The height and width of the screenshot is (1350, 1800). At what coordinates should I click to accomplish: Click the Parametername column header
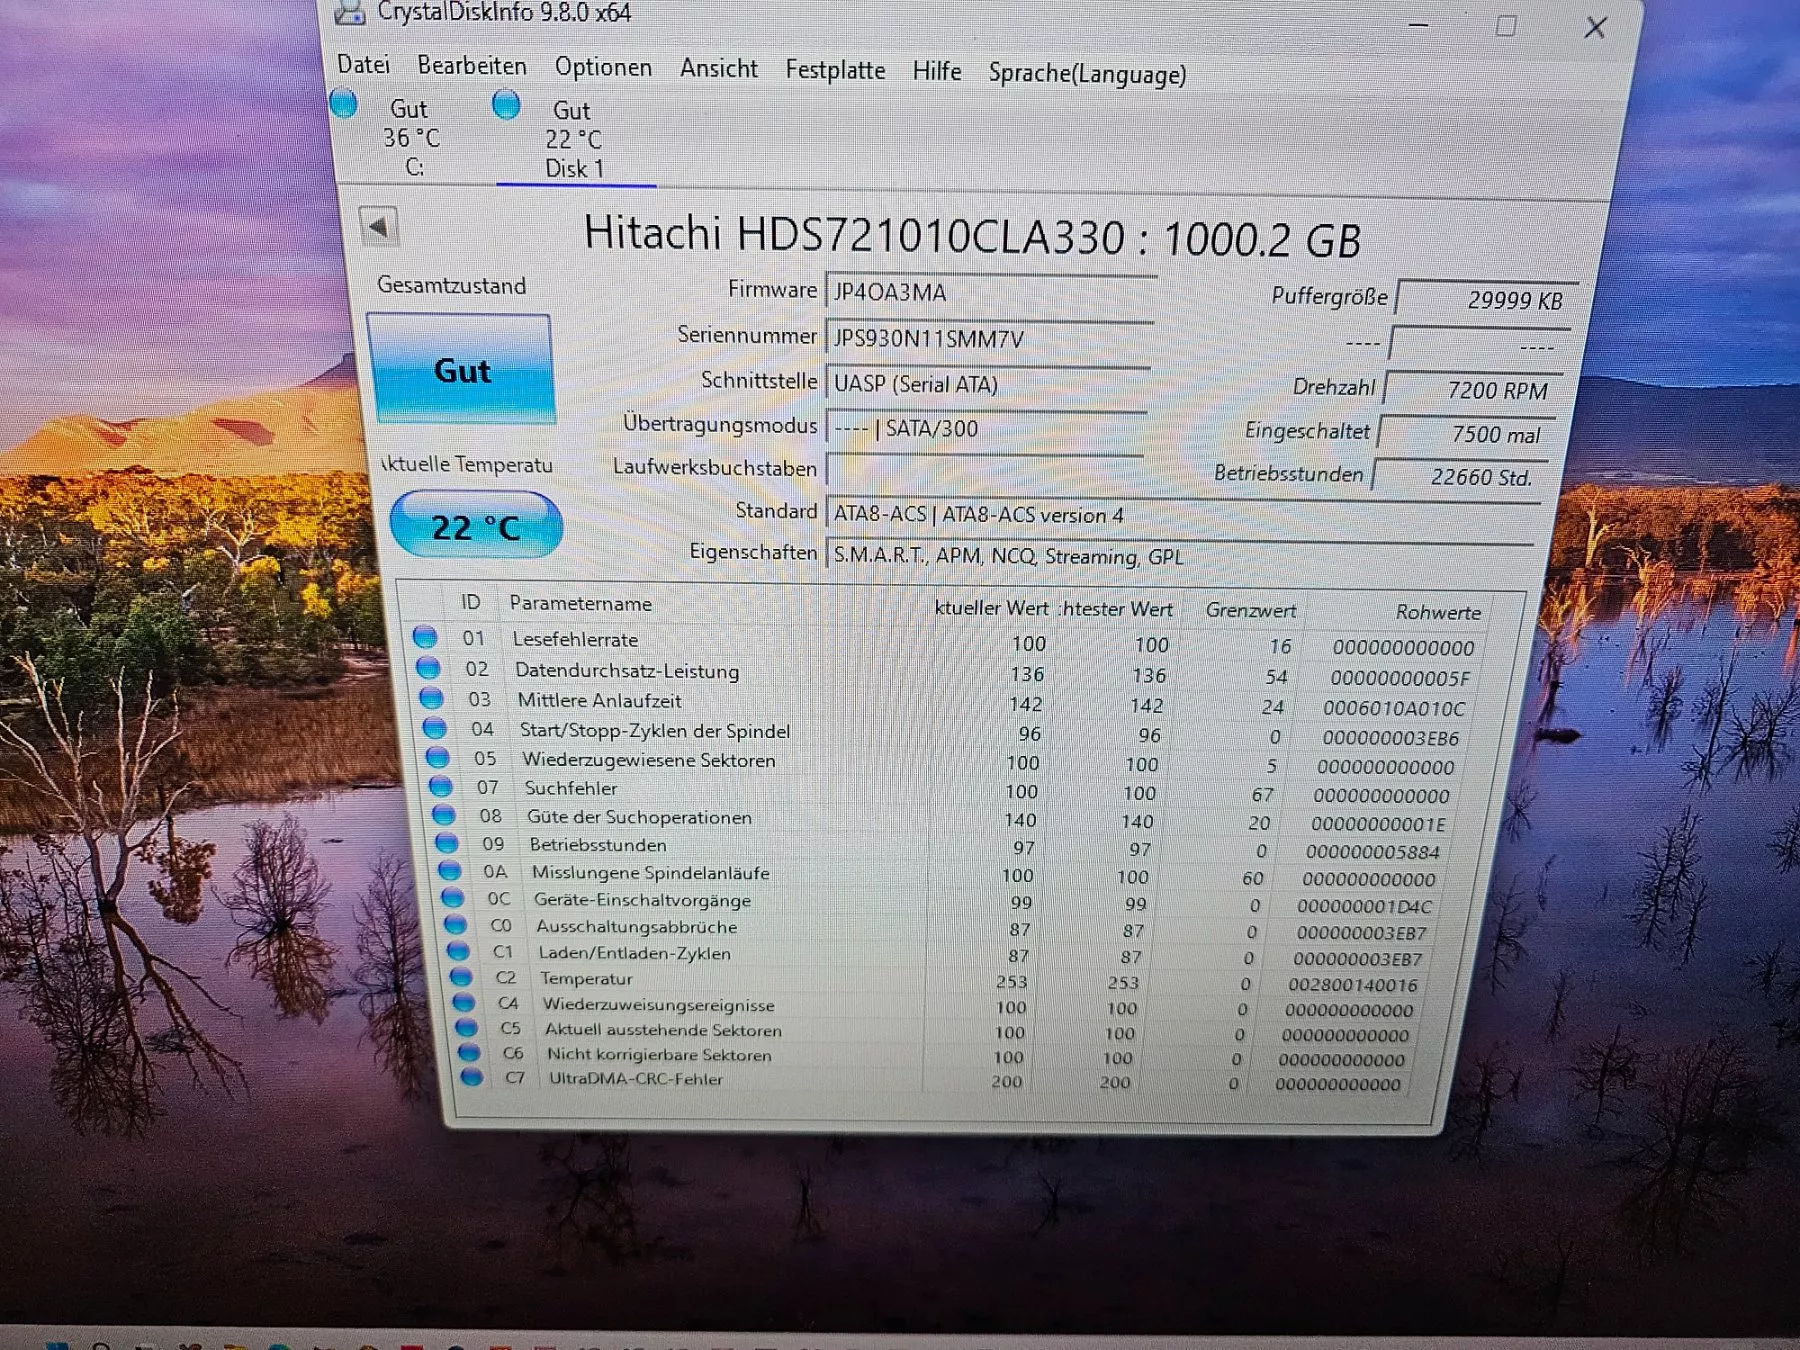pos(580,603)
